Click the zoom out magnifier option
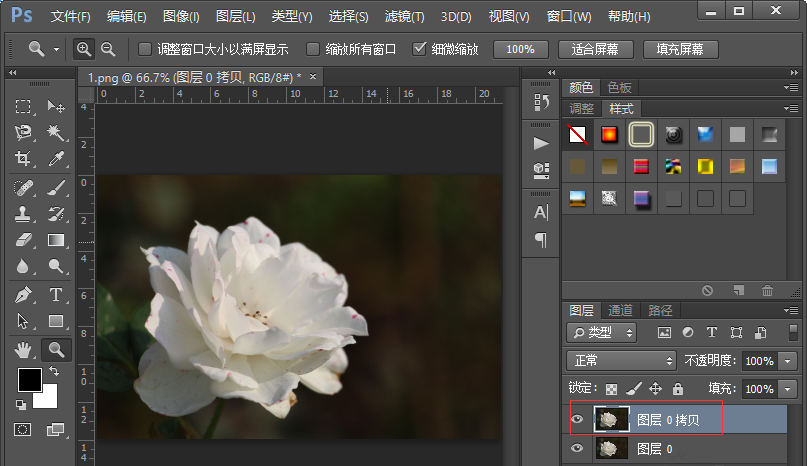The image size is (807, 466). coord(107,49)
